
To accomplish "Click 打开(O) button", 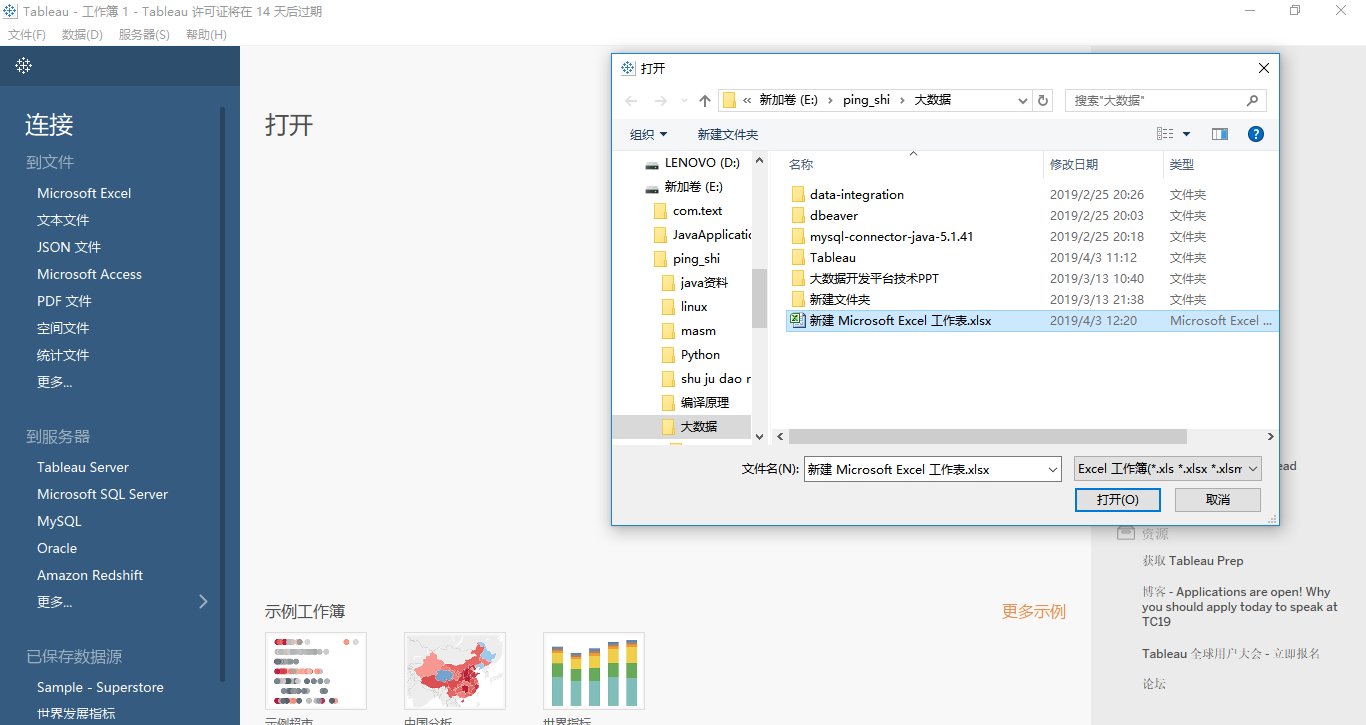I will pyautogui.click(x=1117, y=499).
